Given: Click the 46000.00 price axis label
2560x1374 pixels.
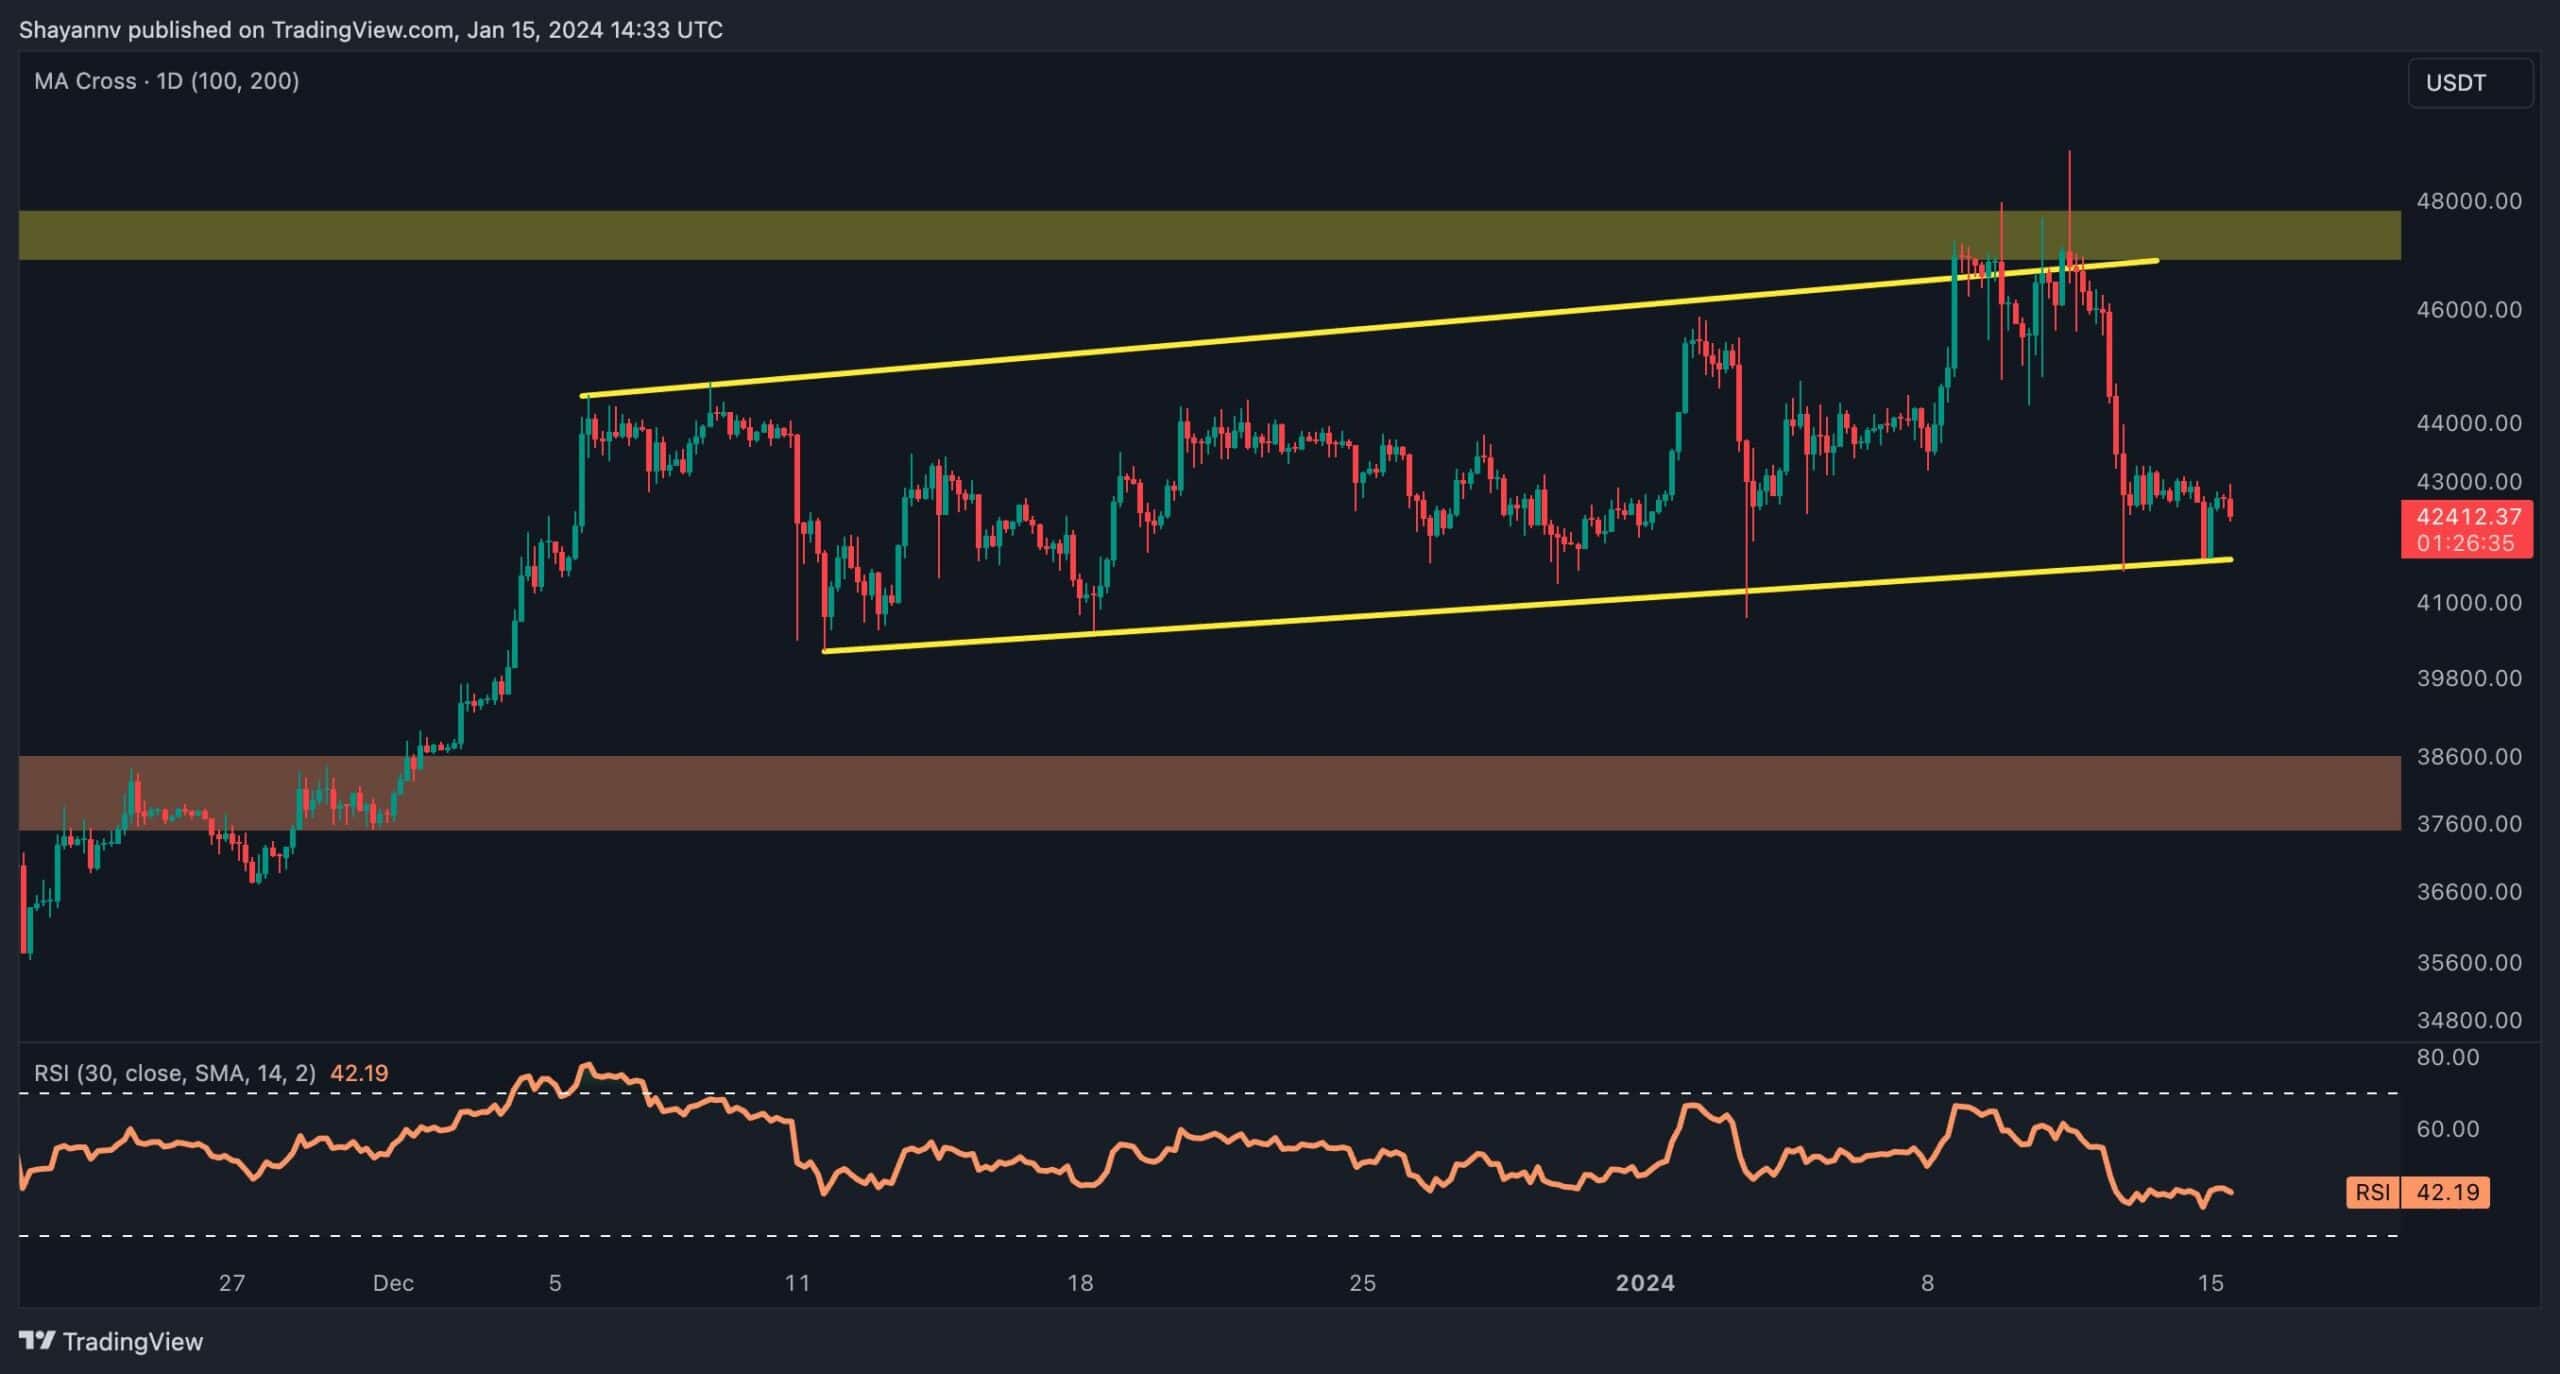Looking at the screenshot, I should 2469,310.
